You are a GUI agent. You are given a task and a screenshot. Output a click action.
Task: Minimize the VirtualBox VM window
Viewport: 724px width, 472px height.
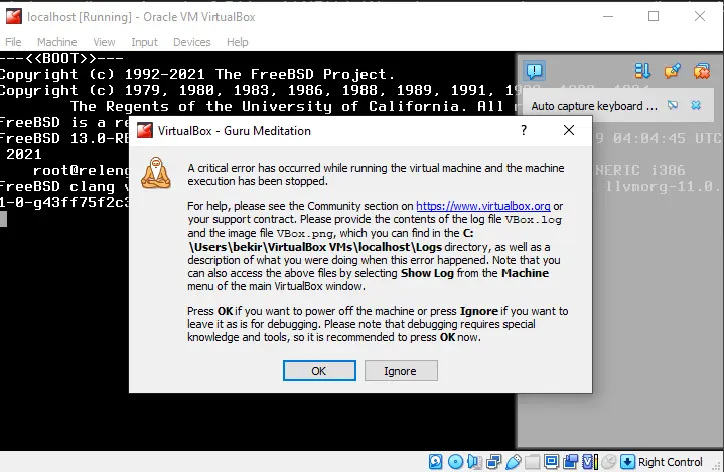coord(608,17)
